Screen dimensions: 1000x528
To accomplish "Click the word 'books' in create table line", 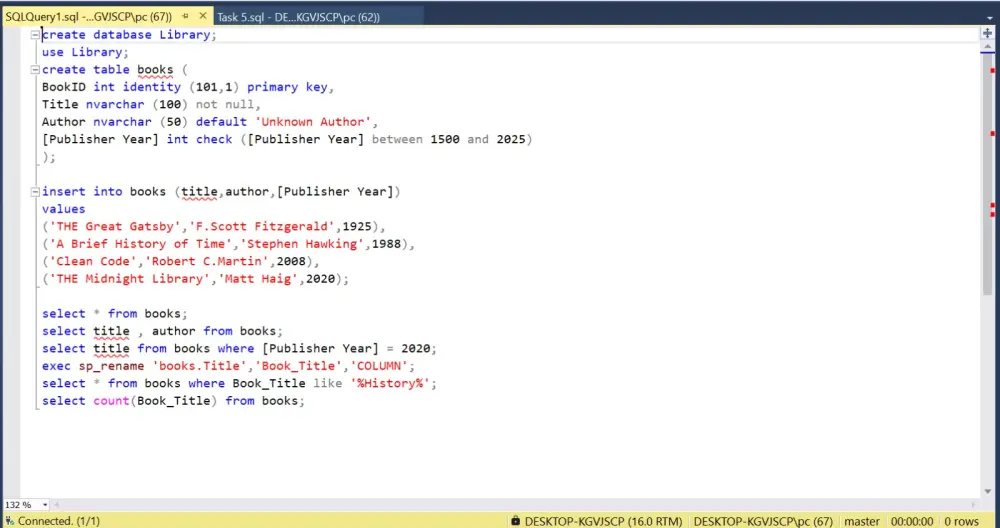I will 155,70.
